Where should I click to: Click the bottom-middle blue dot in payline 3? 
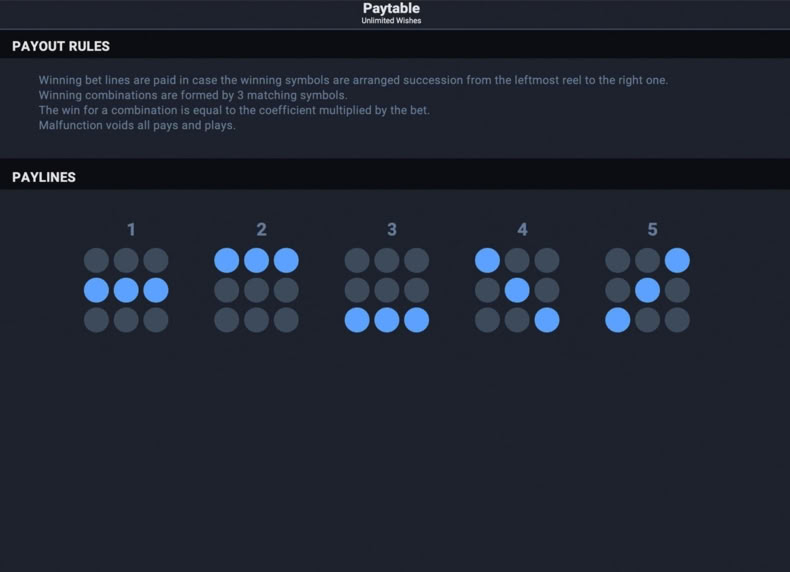tap(387, 320)
